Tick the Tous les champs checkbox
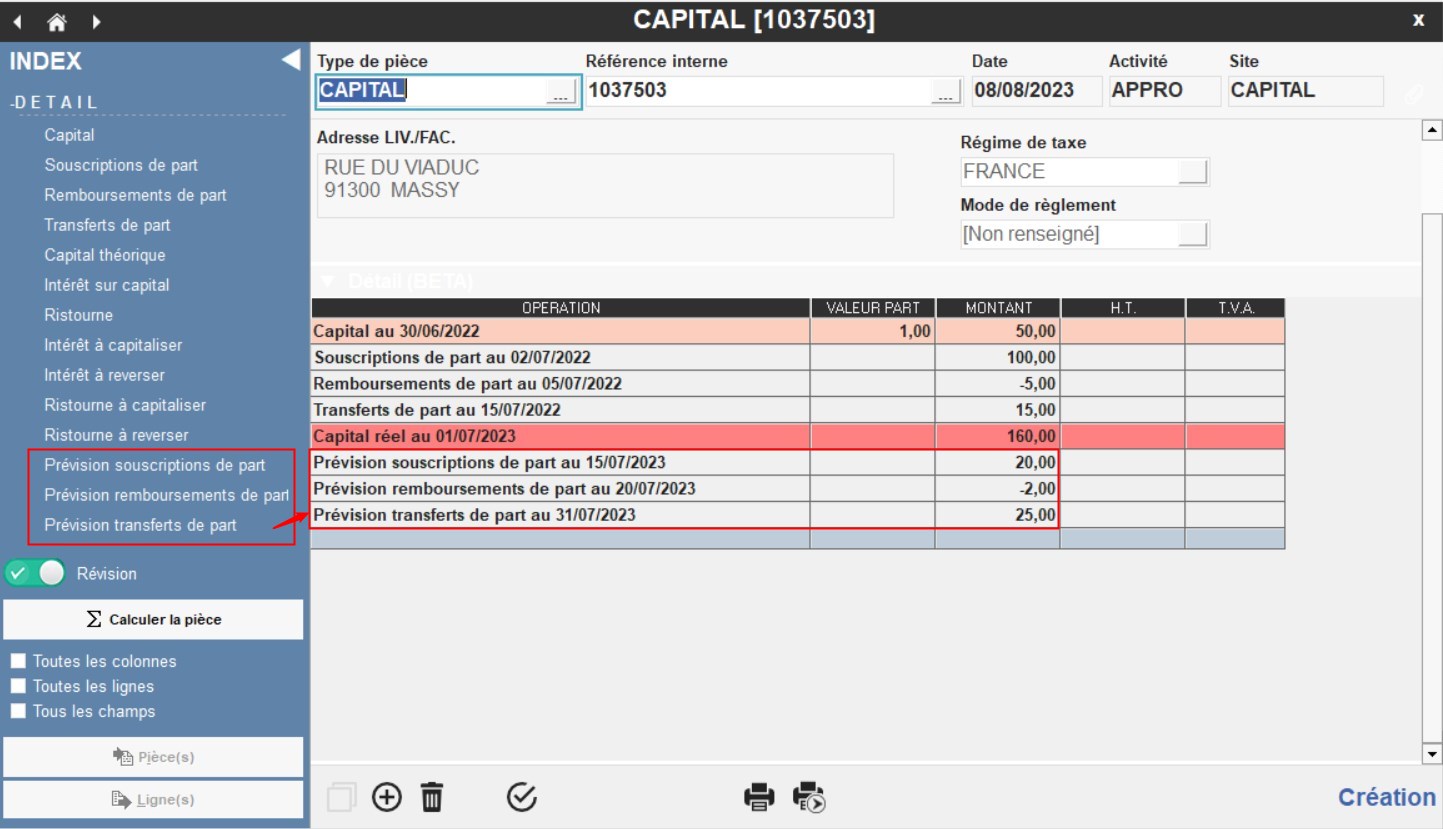Image resolution: width=1443 pixels, height=829 pixels. pos(18,711)
